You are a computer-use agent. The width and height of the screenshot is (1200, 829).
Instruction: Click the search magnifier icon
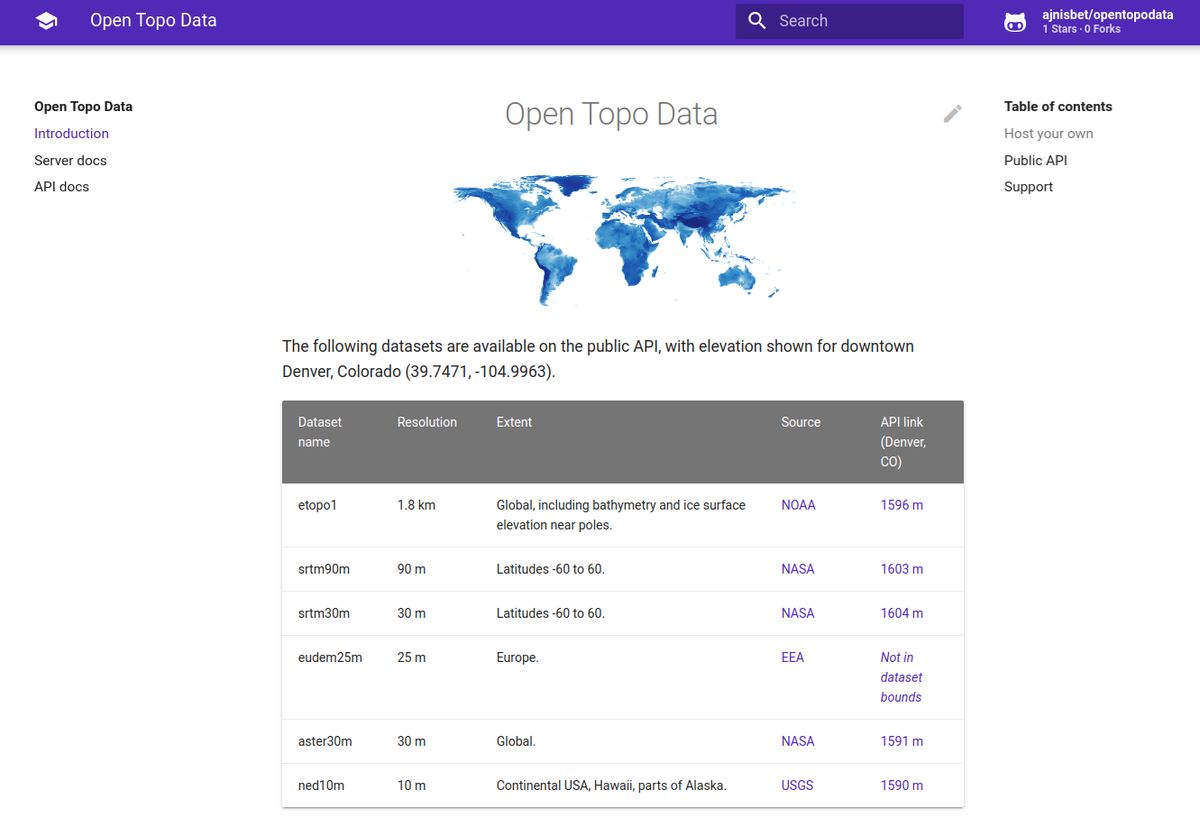click(x=756, y=20)
